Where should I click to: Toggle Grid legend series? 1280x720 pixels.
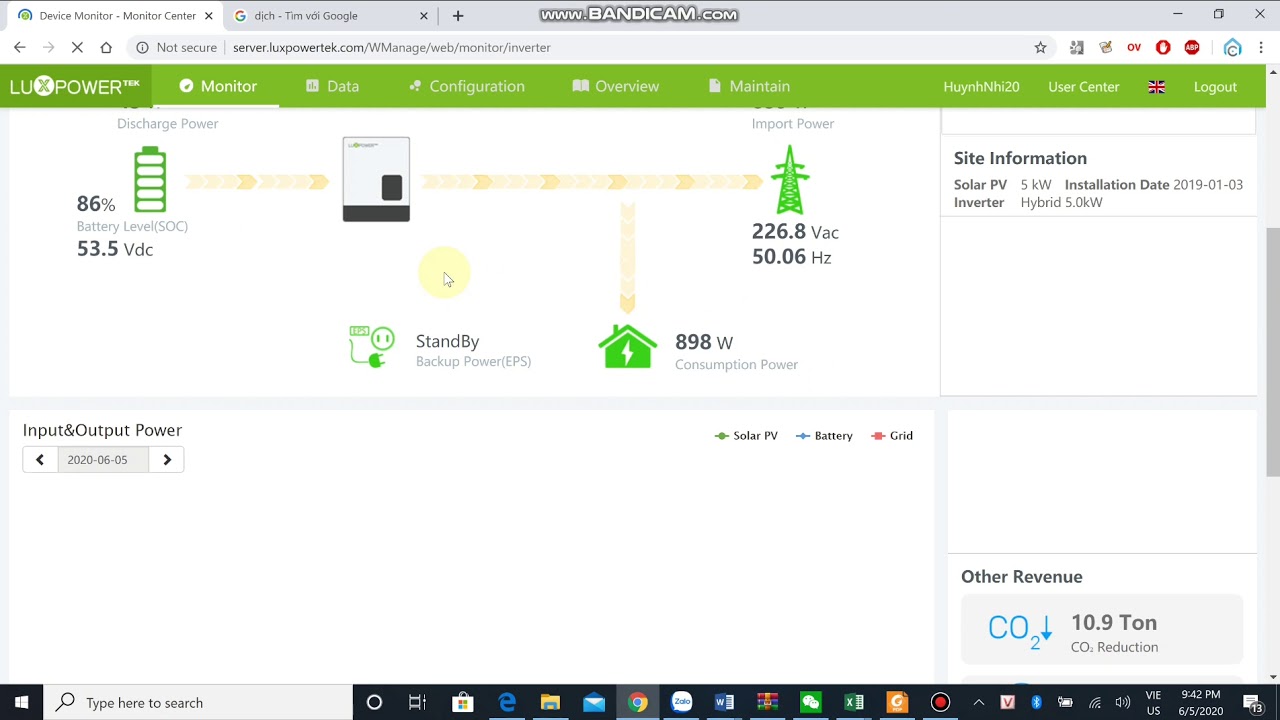892,436
